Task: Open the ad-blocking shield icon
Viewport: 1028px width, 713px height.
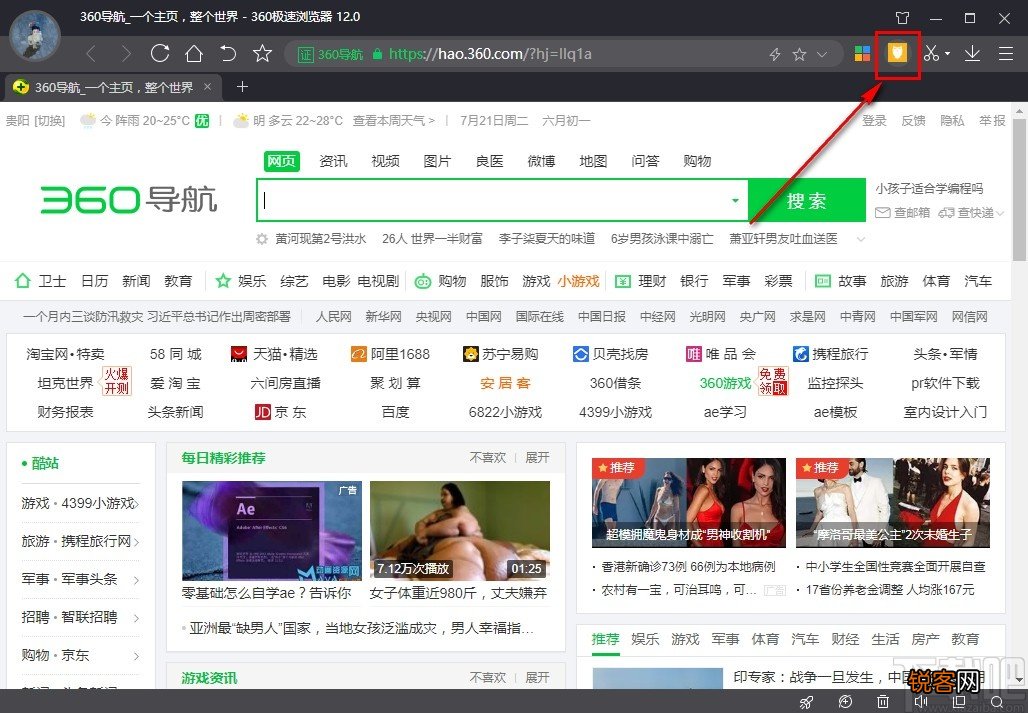Action: 898,54
